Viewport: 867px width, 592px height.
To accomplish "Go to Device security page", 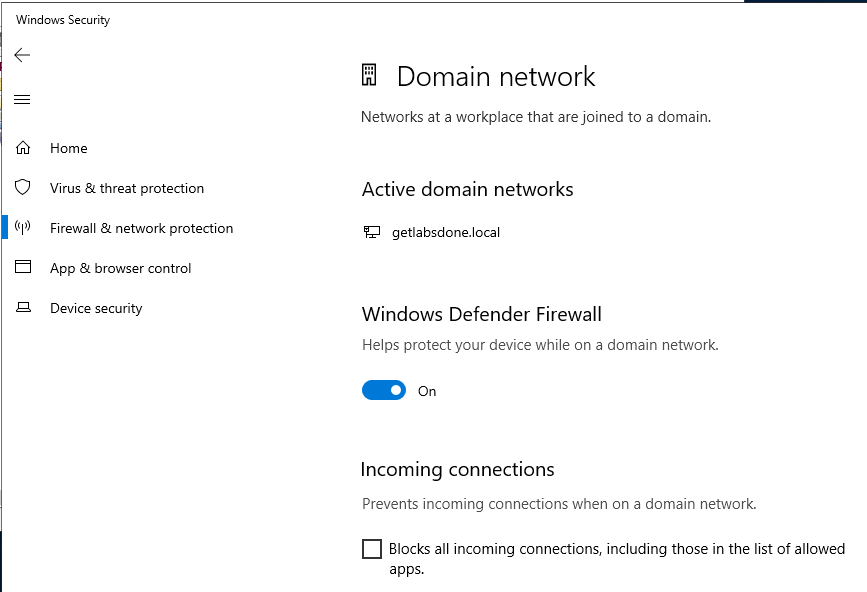I will coord(96,308).
